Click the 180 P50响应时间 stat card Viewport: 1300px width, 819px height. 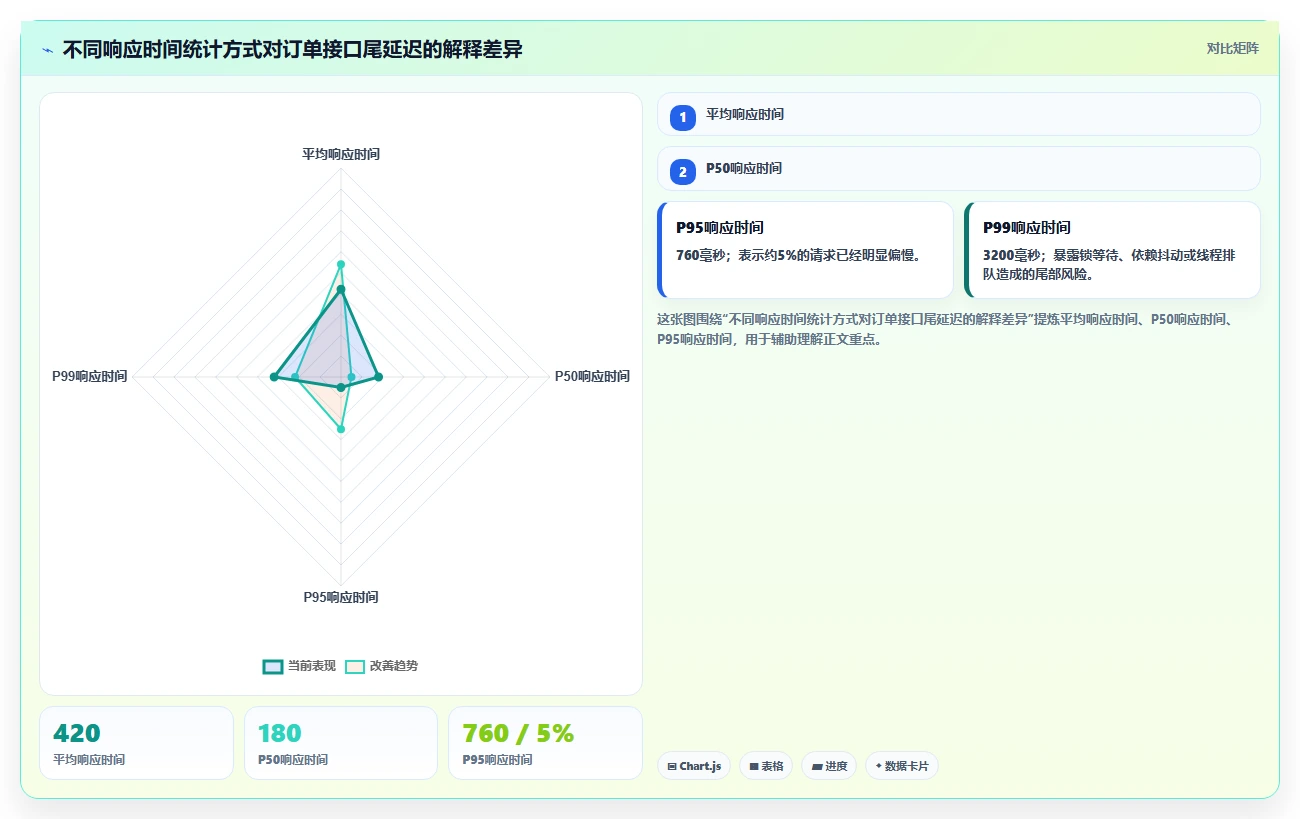pyautogui.click(x=341, y=743)
